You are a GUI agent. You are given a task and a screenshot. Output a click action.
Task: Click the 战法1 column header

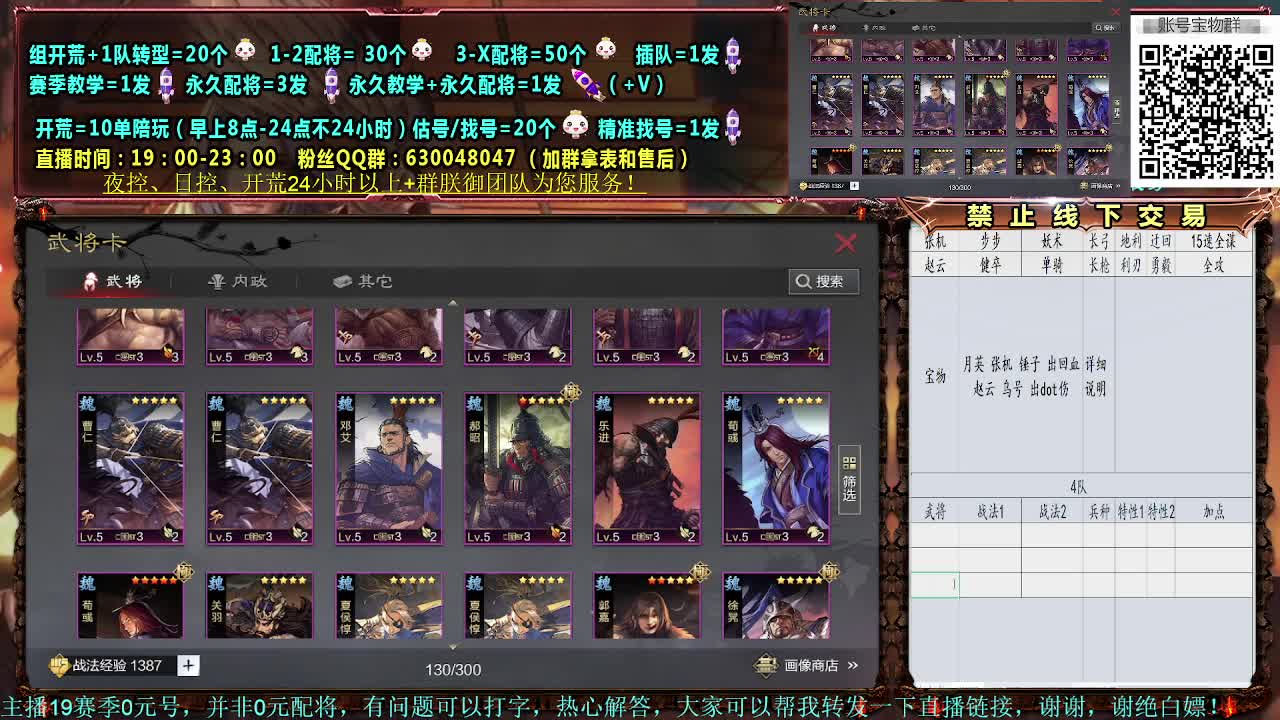(x=990, y=511)
